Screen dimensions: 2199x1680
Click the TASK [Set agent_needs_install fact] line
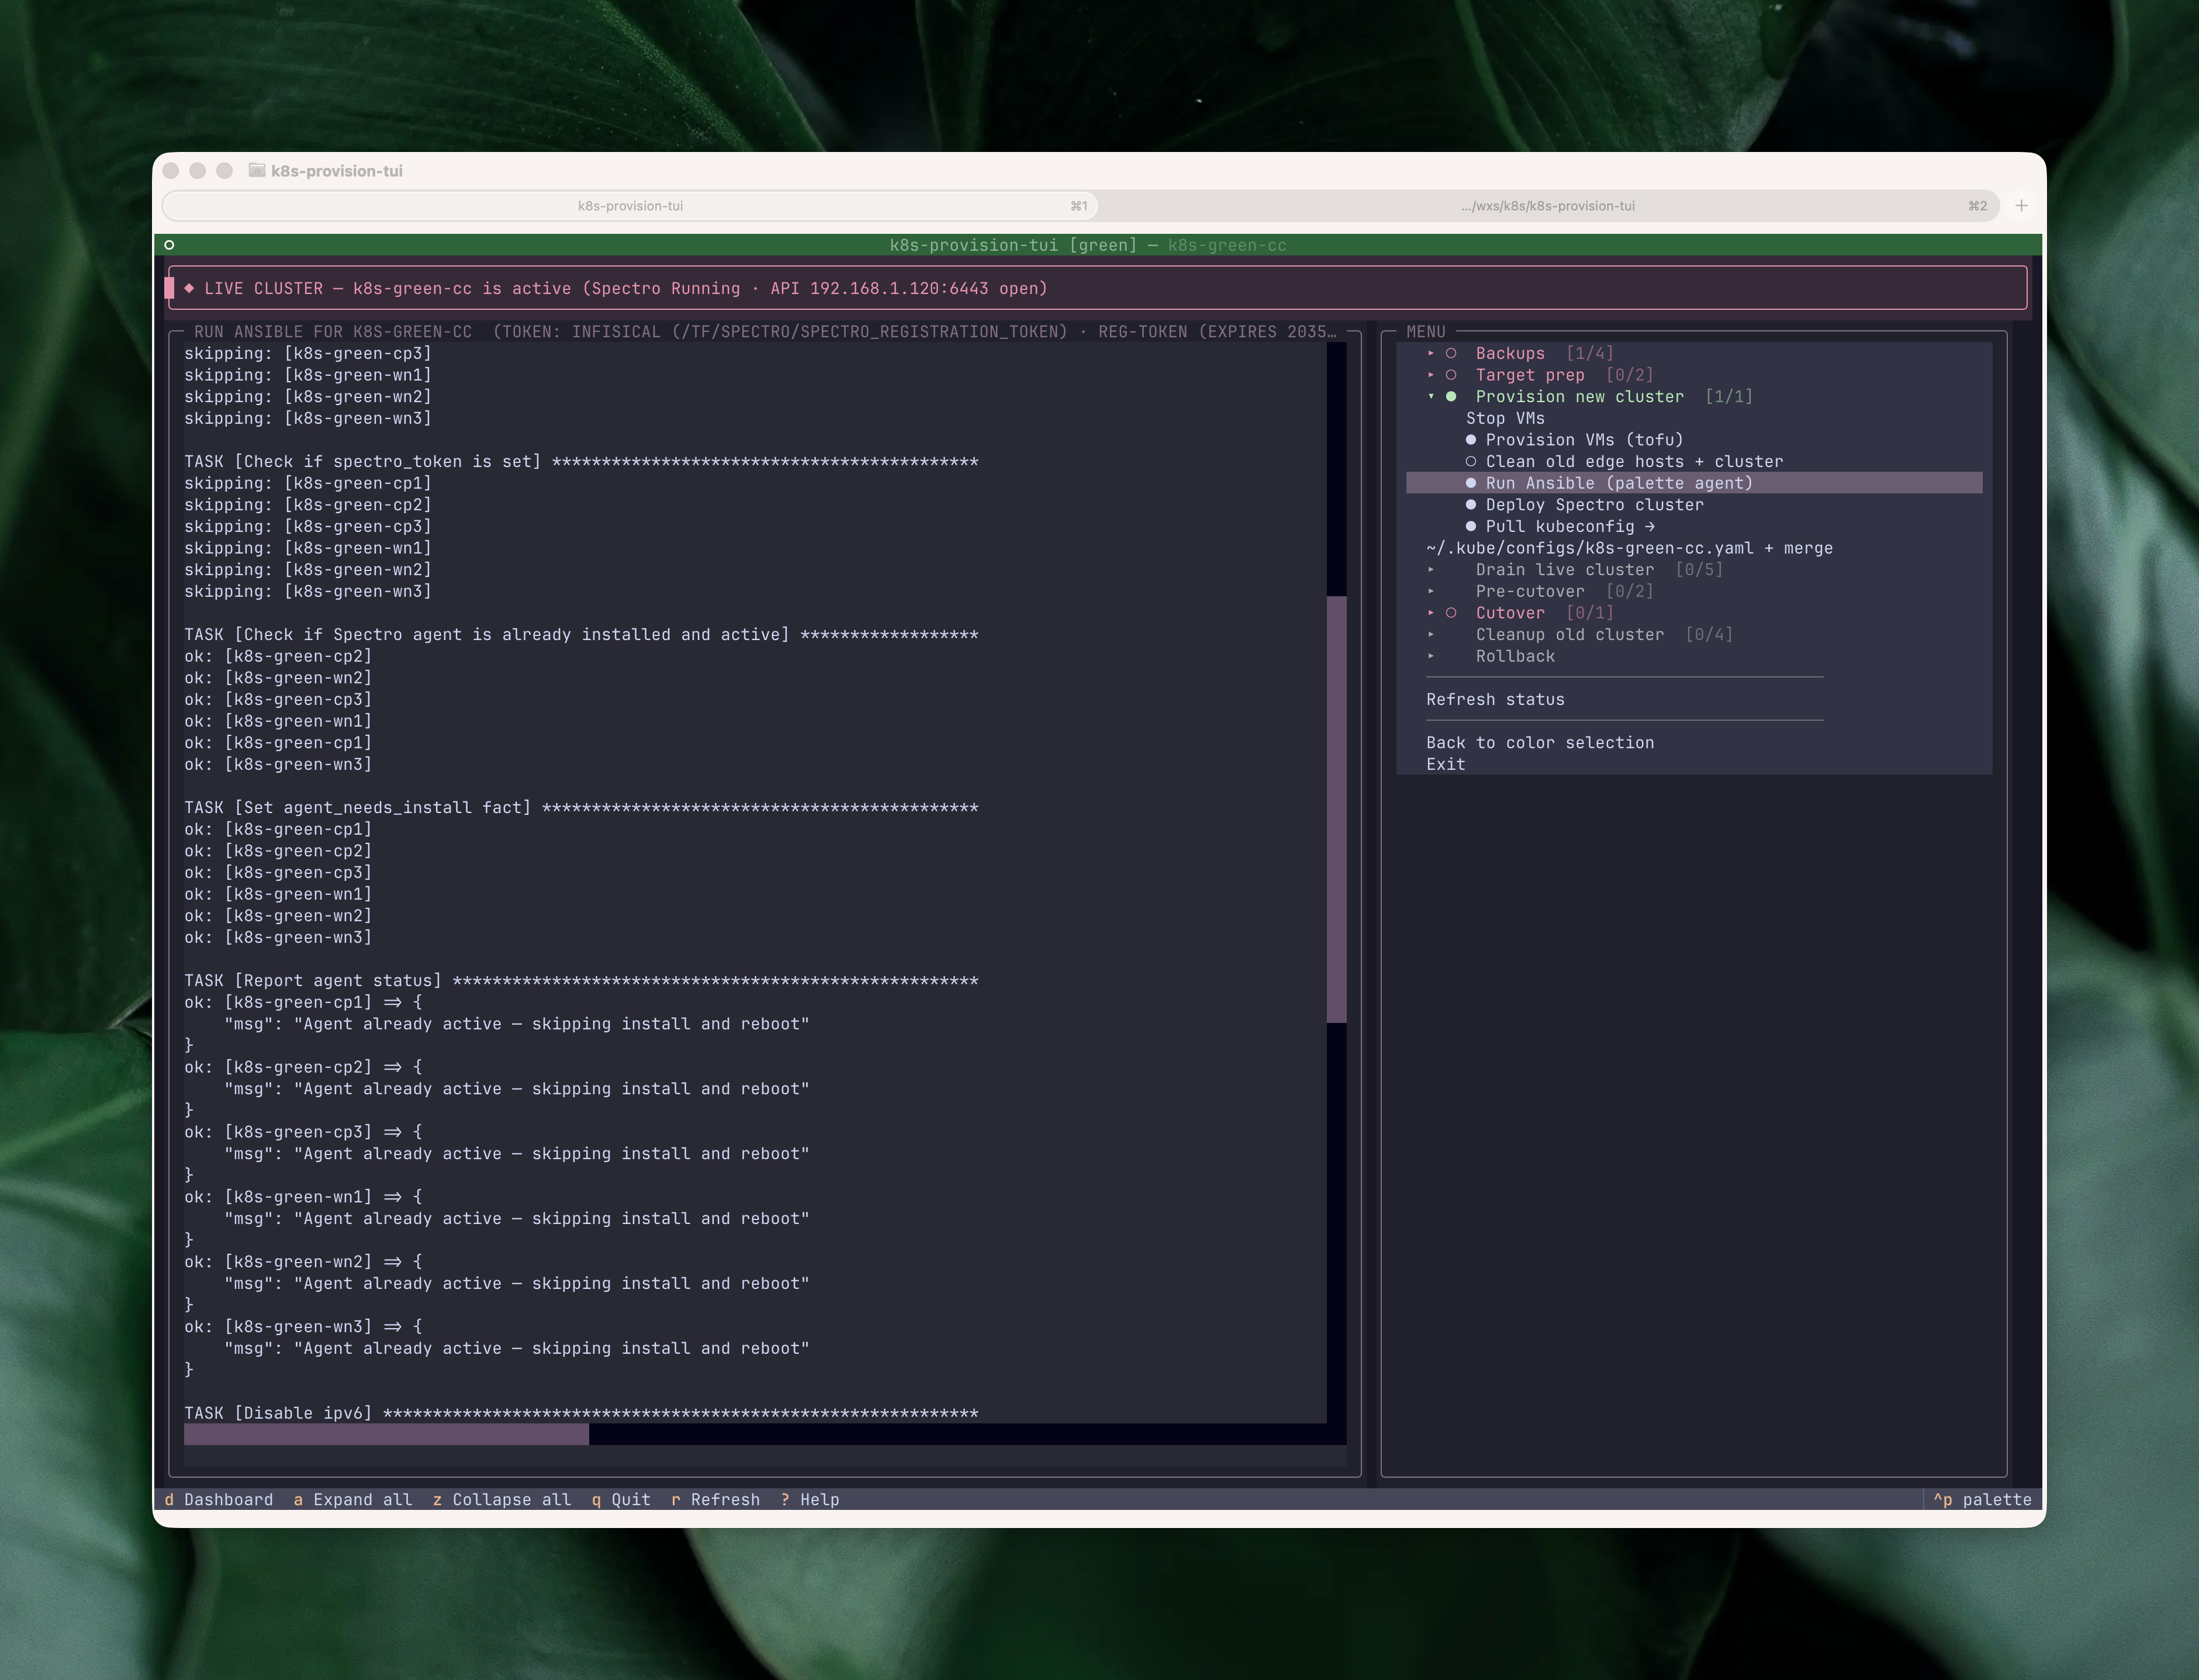point(581,808)
